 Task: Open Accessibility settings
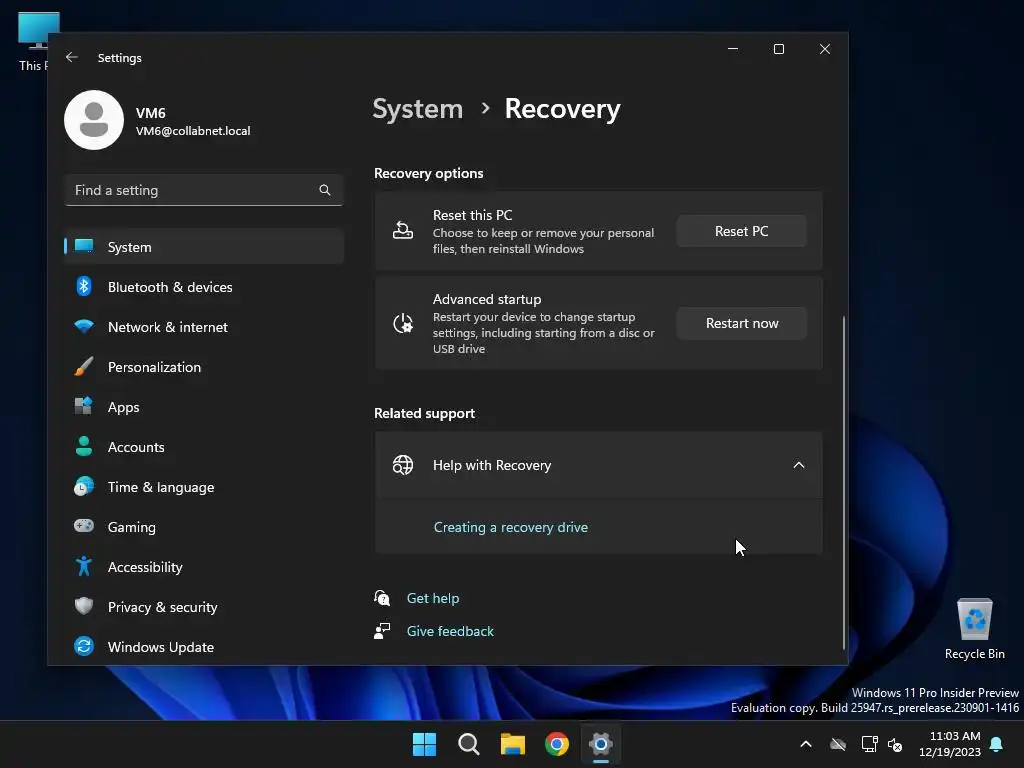pyautogui.click(x=204, y=567)
